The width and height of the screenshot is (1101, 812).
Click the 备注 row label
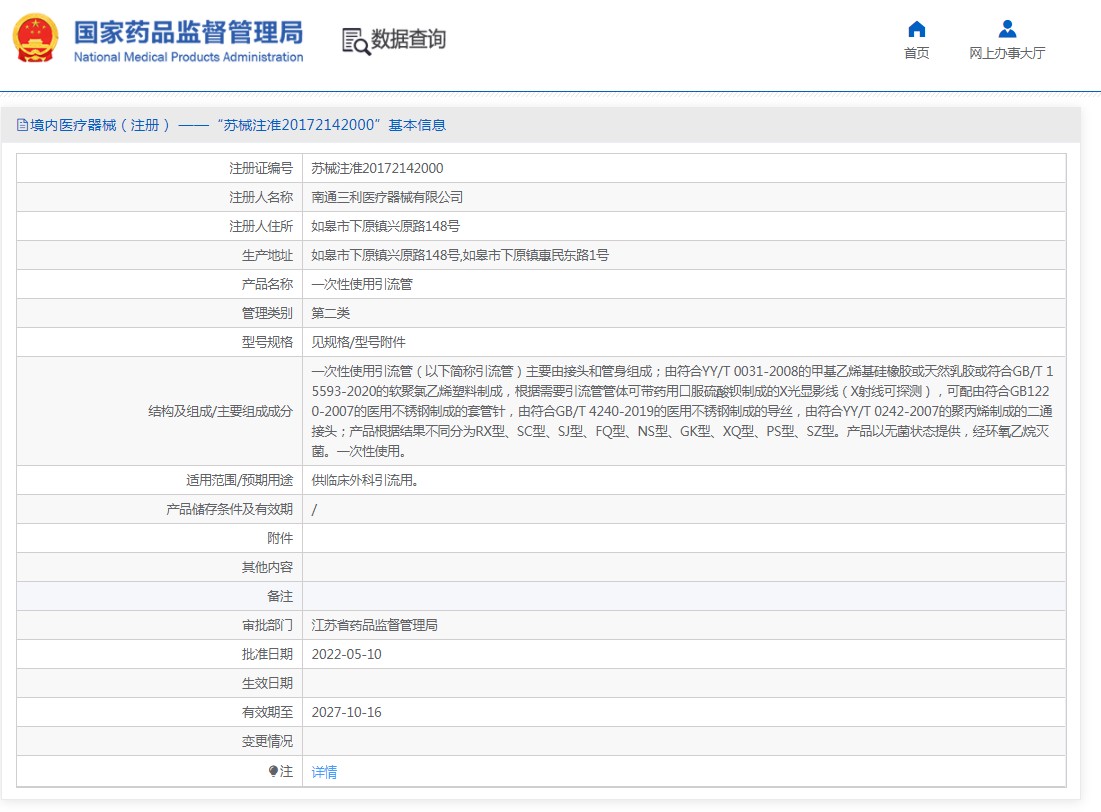coord(279,596)
